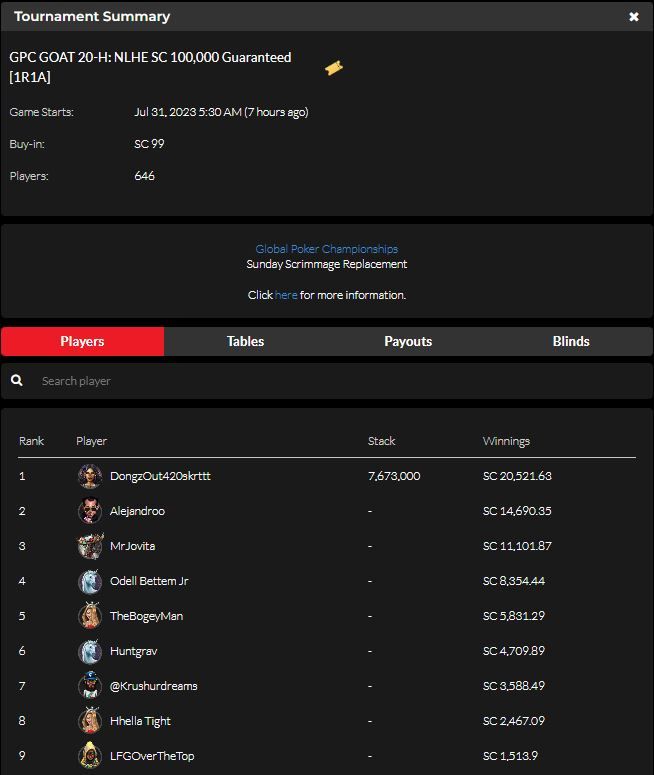Close the Tournament Summary window
The height and width of the screenshot is (775, 654).
click(x=634, y=16)
